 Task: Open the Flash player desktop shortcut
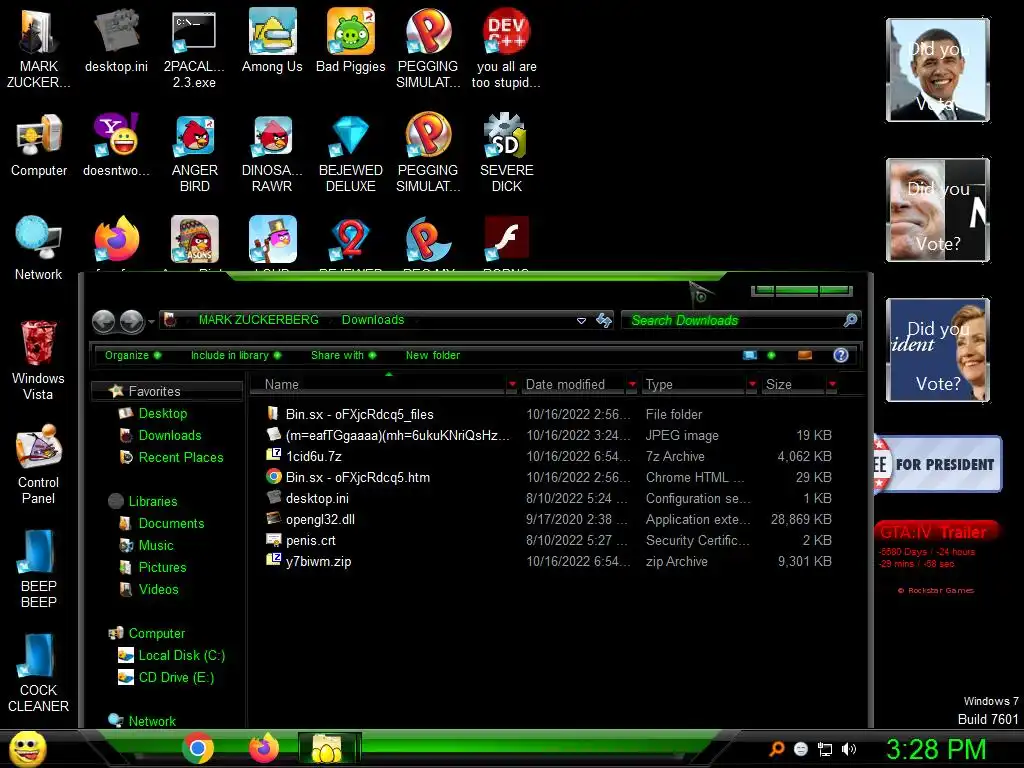coord(506,239)
